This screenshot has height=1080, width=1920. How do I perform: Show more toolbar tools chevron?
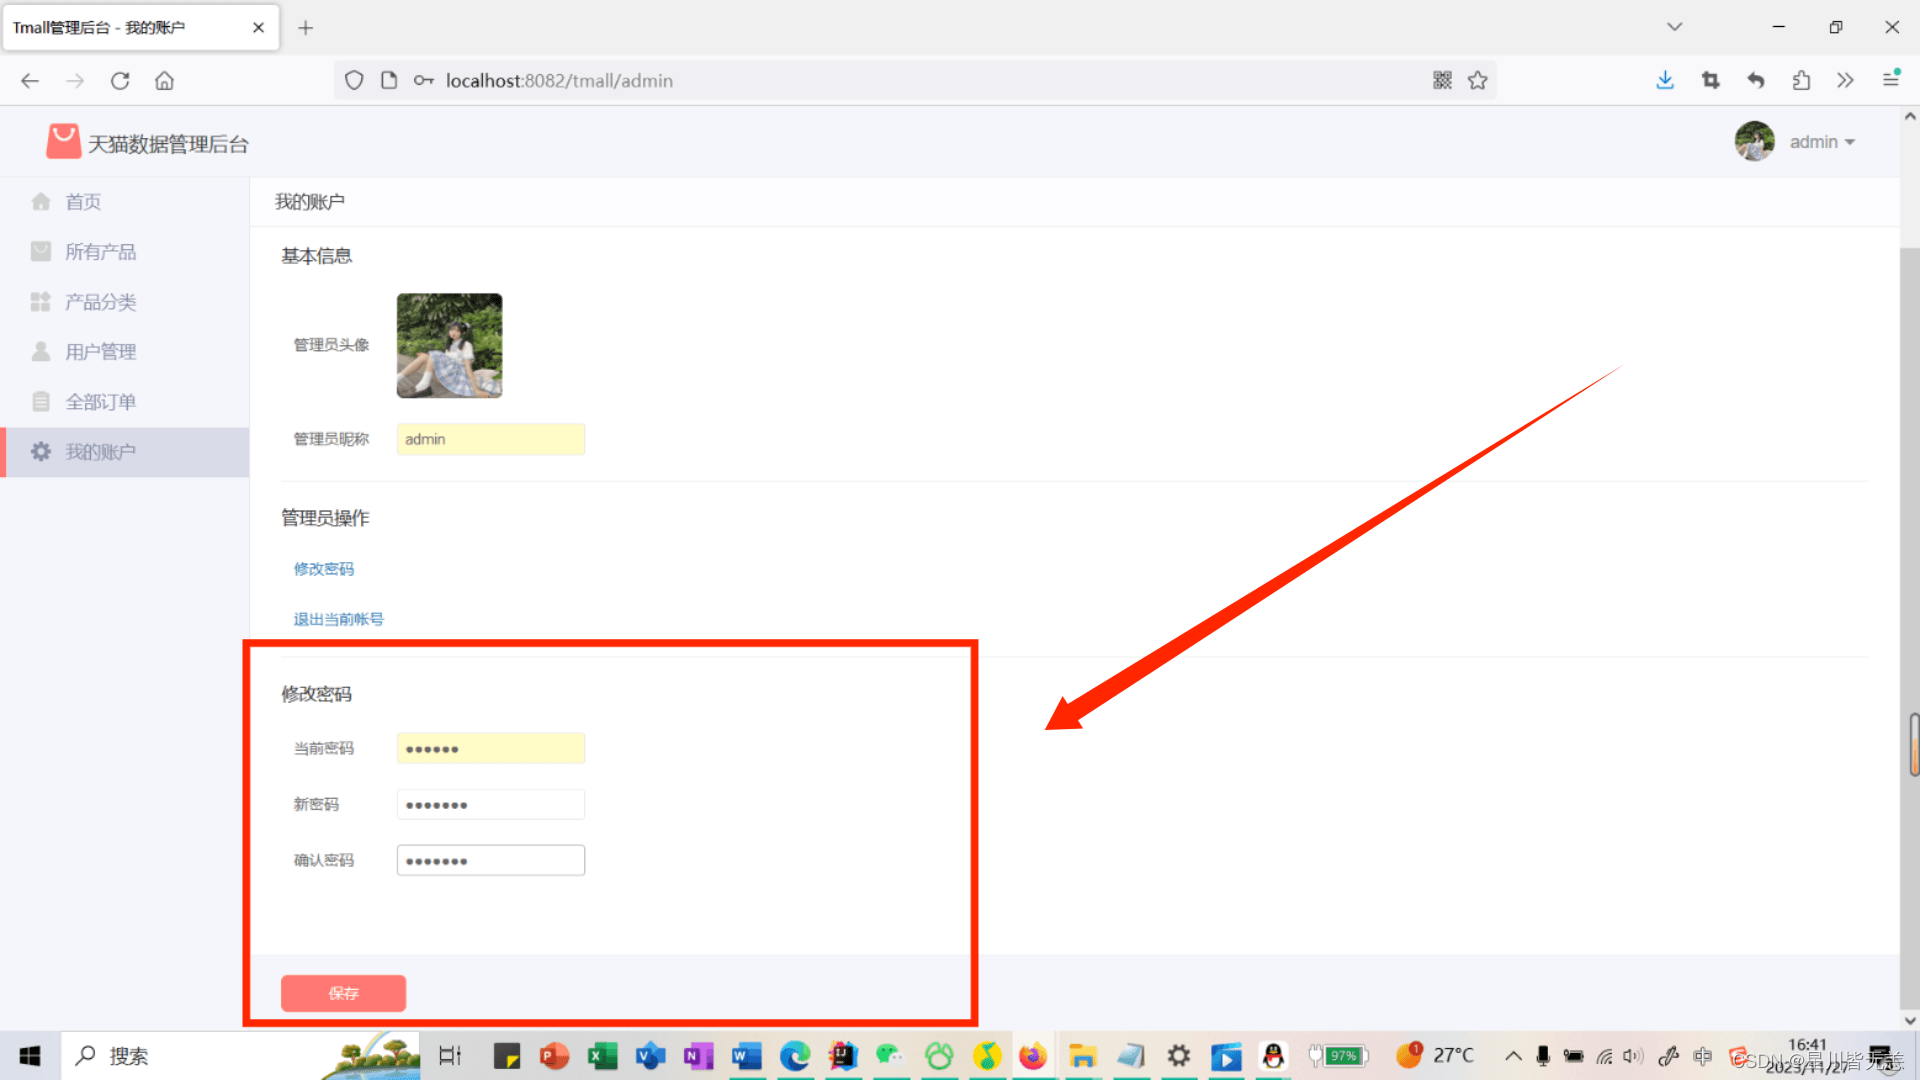click(1845, 81)
